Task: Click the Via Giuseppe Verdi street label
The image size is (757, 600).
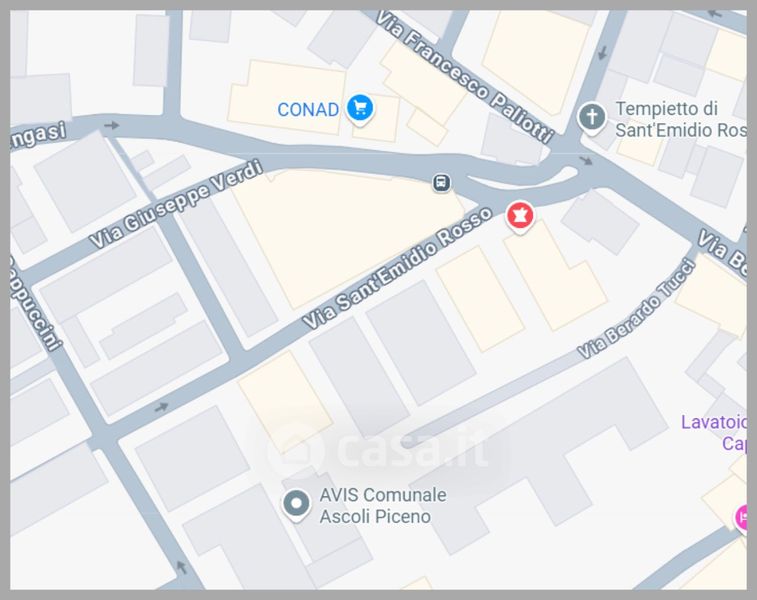Action: tap(176, 204)
